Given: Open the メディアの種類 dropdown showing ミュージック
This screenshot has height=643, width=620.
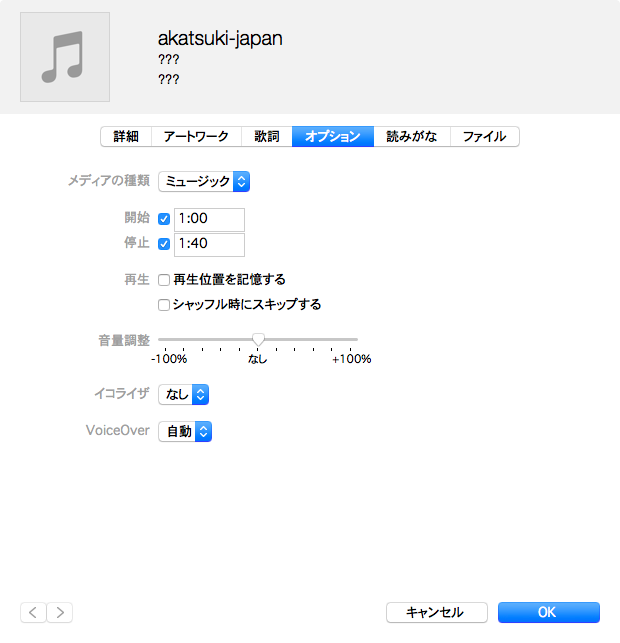Looking at the screenshot, I should 204,181.
